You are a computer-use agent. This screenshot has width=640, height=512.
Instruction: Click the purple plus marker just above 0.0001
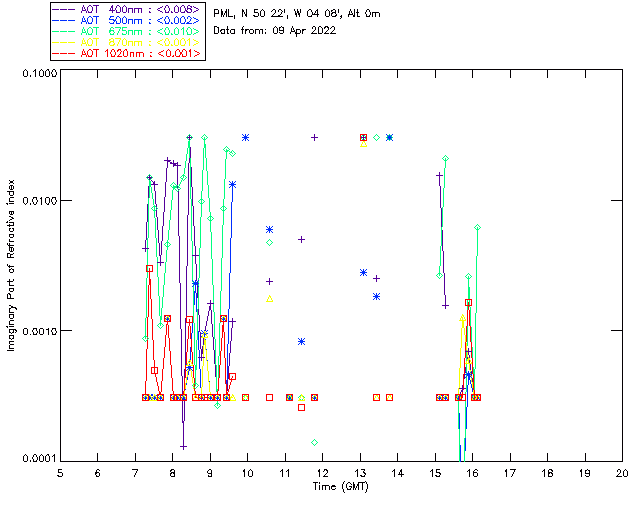coord(183,447)
